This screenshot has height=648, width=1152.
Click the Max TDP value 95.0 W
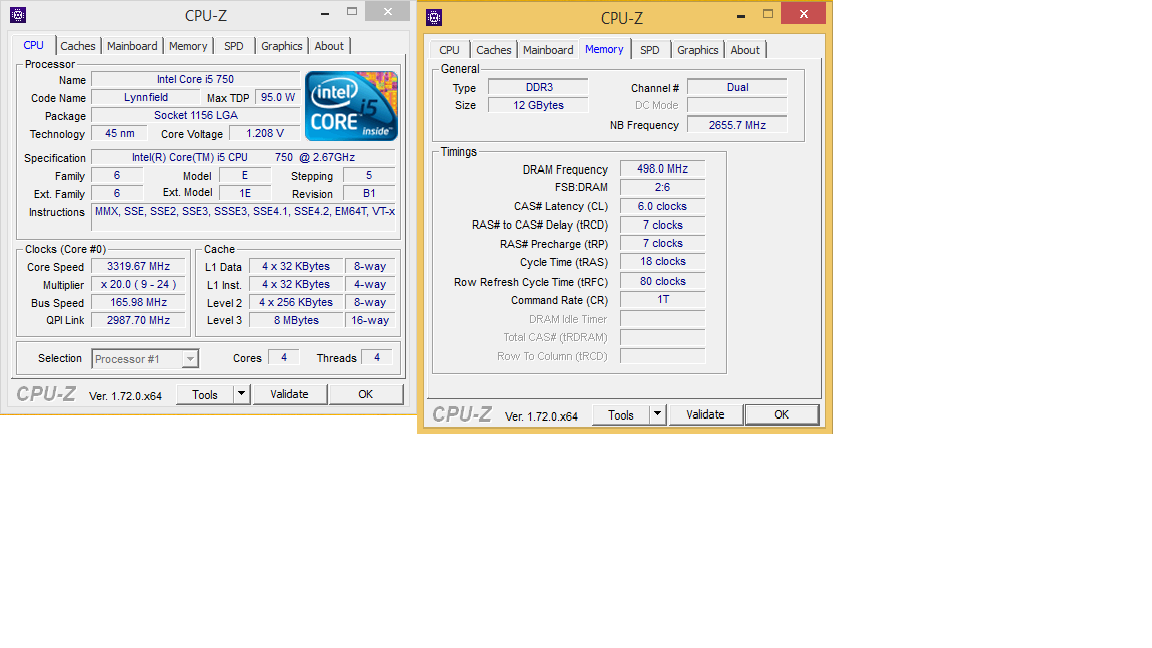pos(278,97)
